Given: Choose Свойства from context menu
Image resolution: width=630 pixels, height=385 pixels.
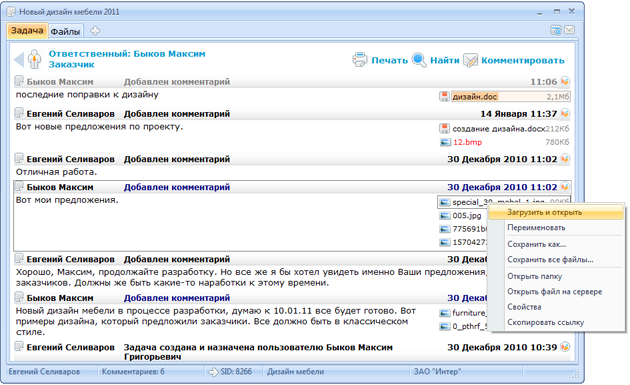Looking at the screenshot, I should point(556,307).
